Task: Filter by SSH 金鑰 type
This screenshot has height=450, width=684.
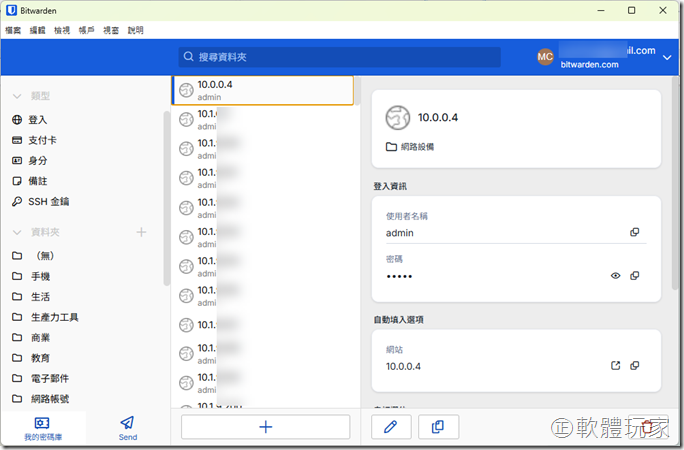Action: (49, 201)
